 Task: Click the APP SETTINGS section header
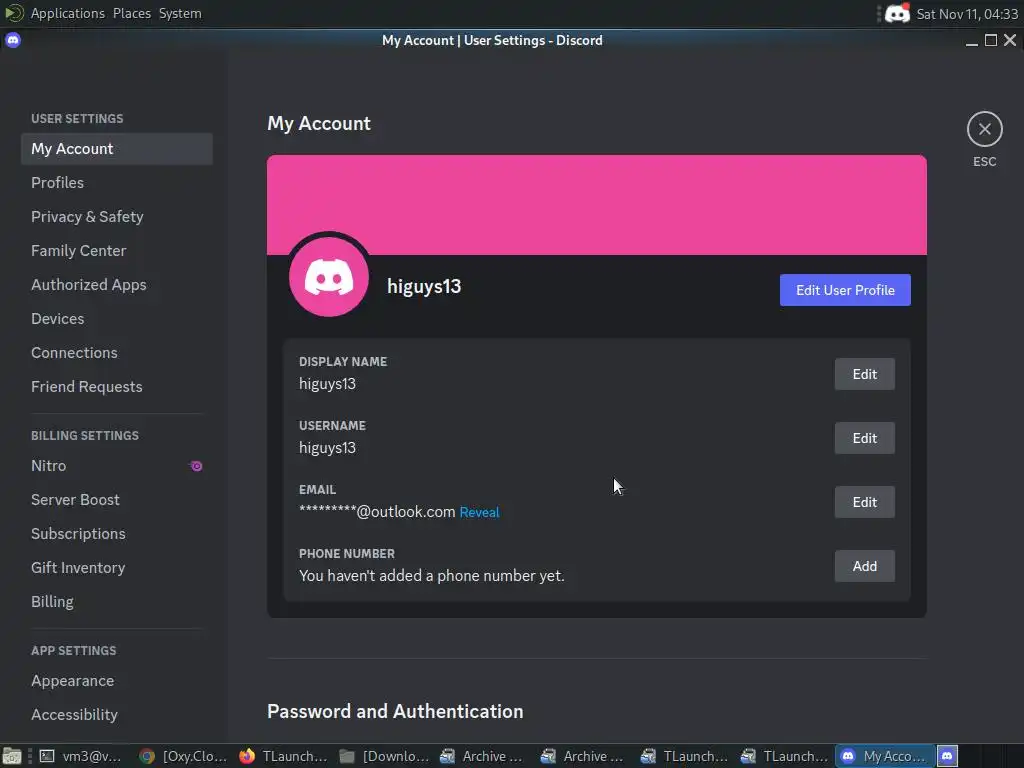click(x=74, y=650)
